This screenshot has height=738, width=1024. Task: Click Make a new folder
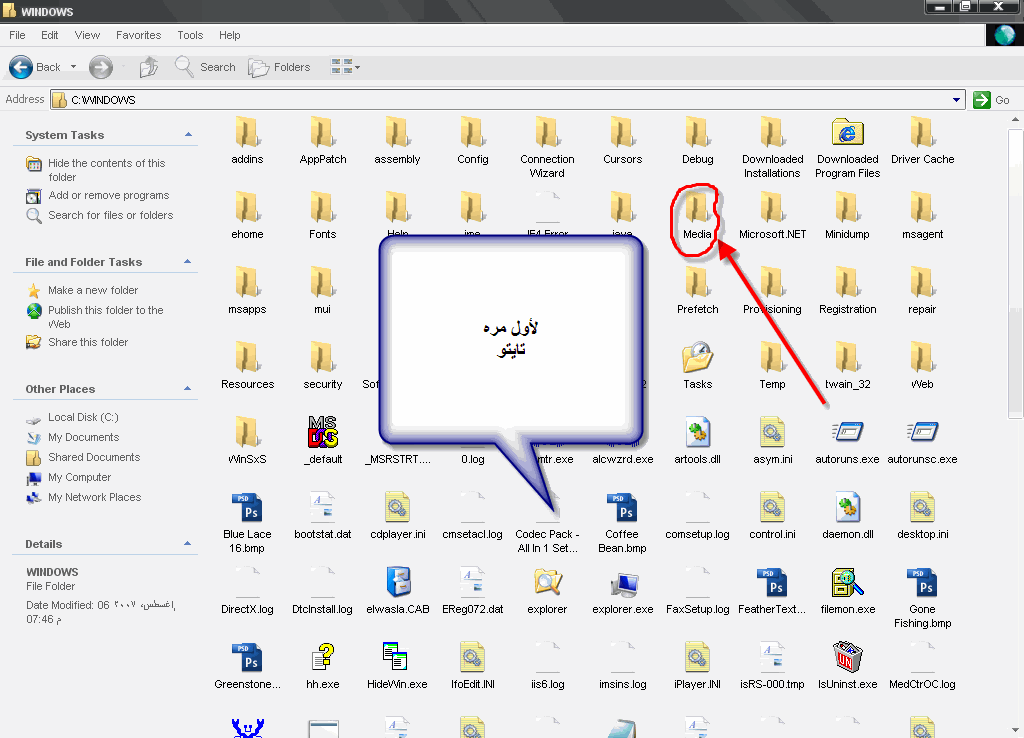[x=93, y=290]
